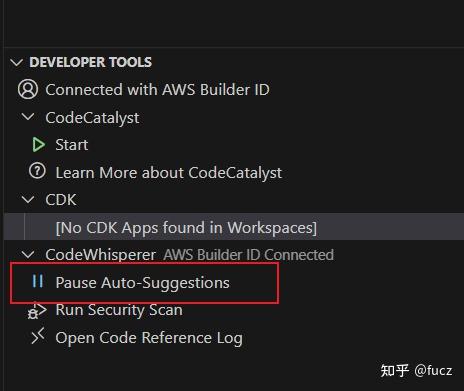The image size is (464, 391).
Task: Select No CDK Apps found row
Action: pyautogui.click(x=234, y=227)
